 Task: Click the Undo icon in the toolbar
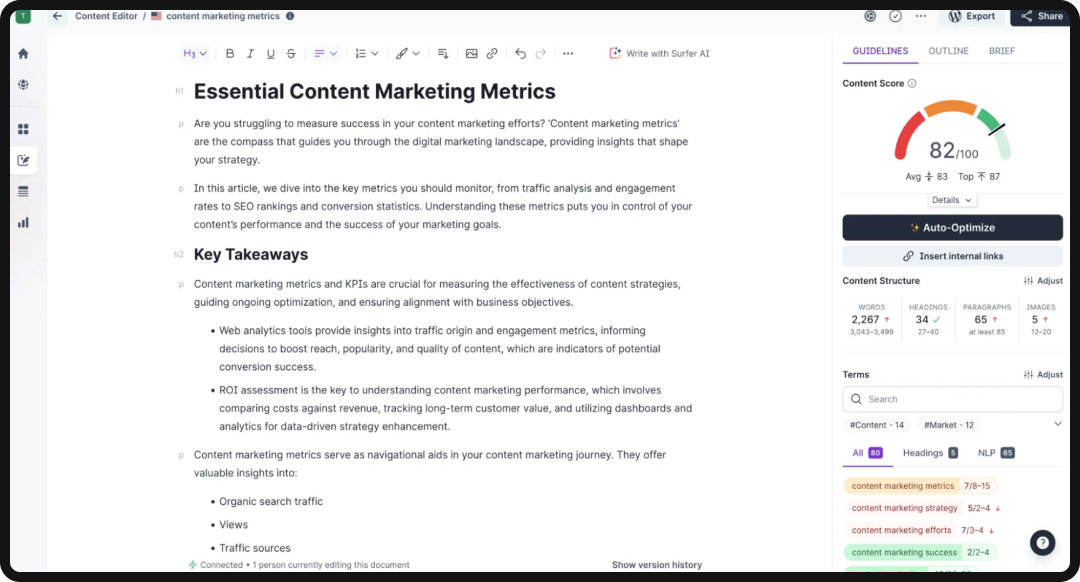click(520, 53)
